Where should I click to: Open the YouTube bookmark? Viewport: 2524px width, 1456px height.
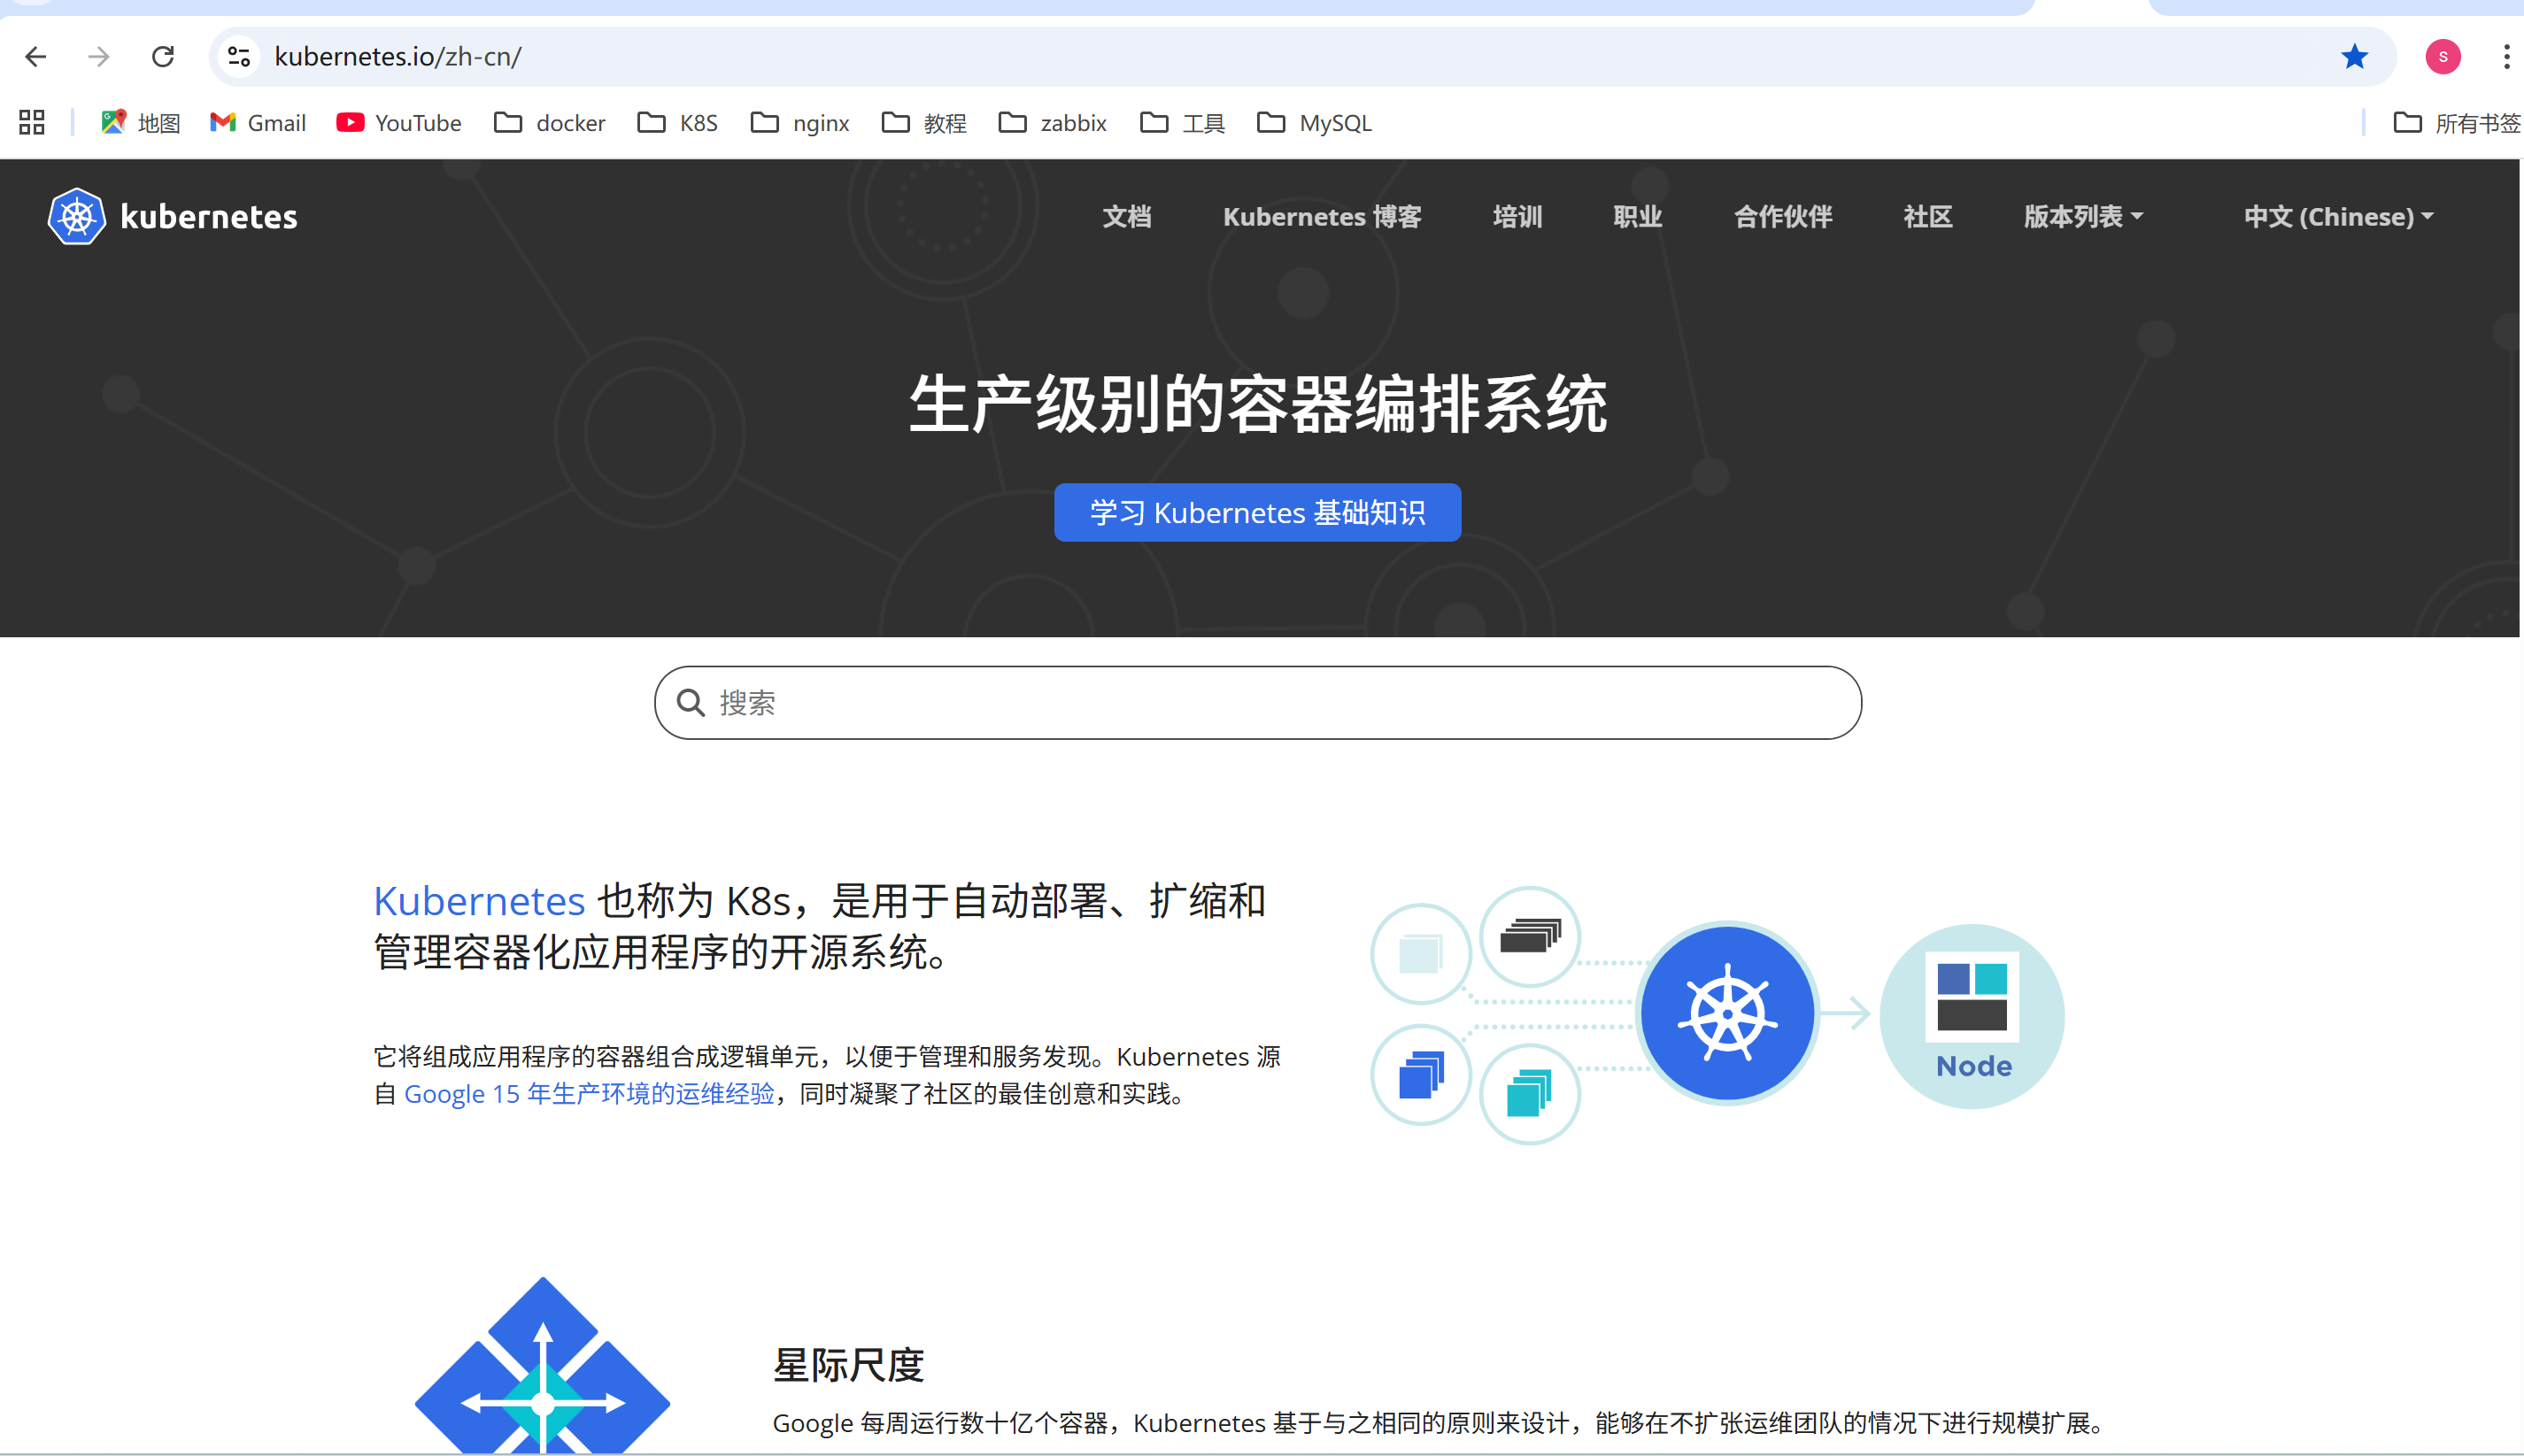coord(399,123)
